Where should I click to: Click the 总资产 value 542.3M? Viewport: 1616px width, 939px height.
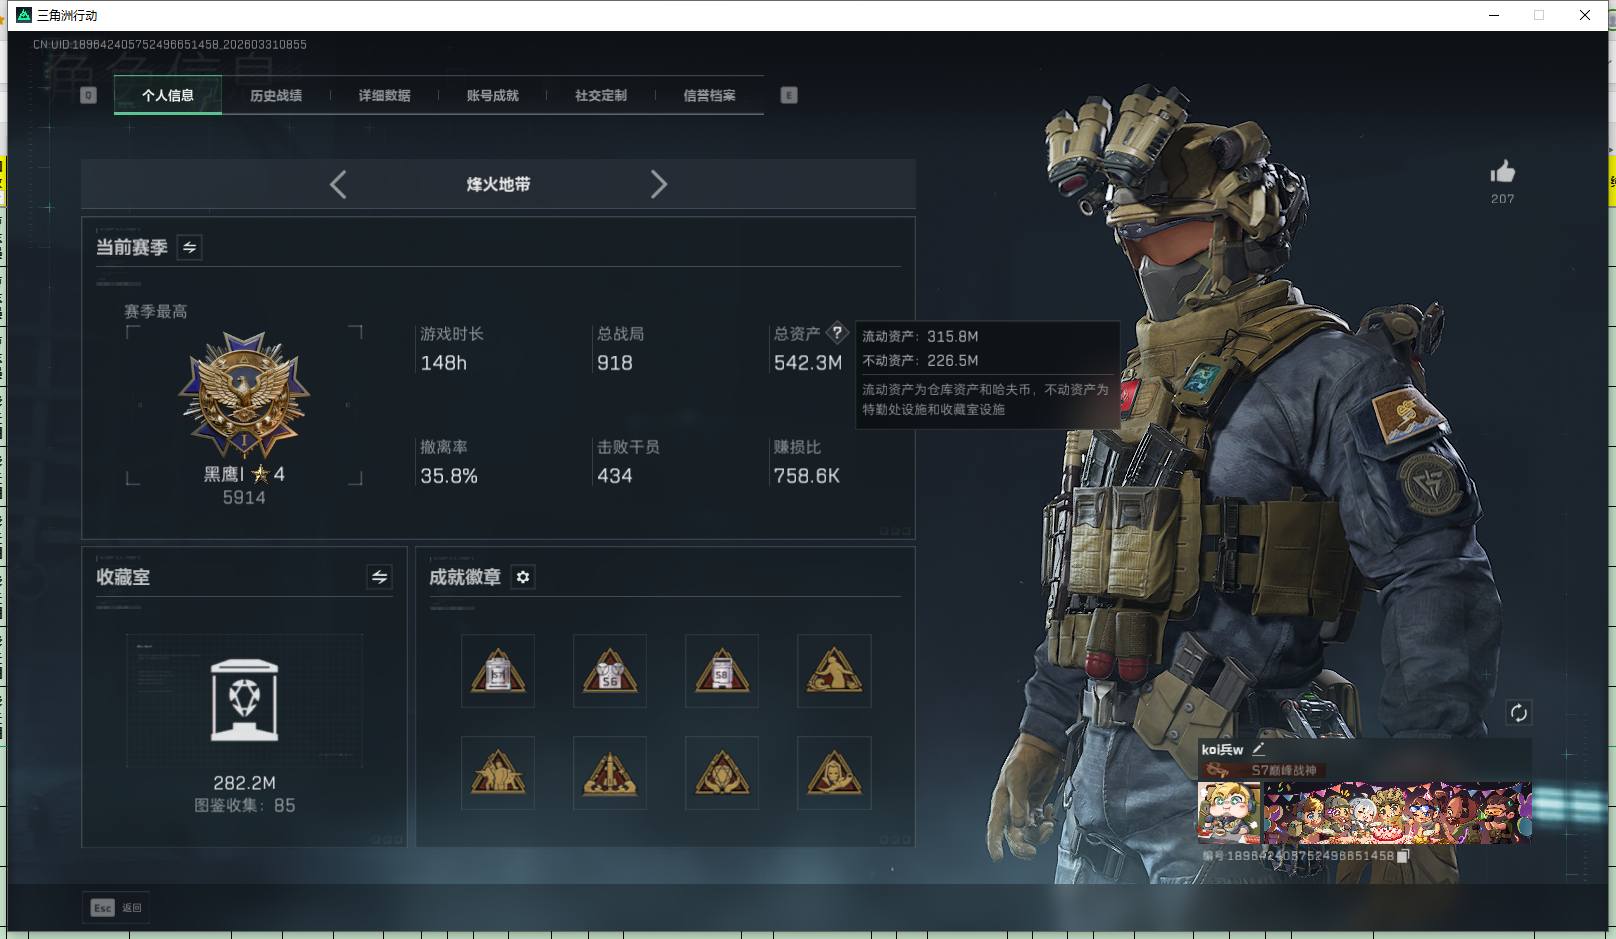(x=808, y=363)
